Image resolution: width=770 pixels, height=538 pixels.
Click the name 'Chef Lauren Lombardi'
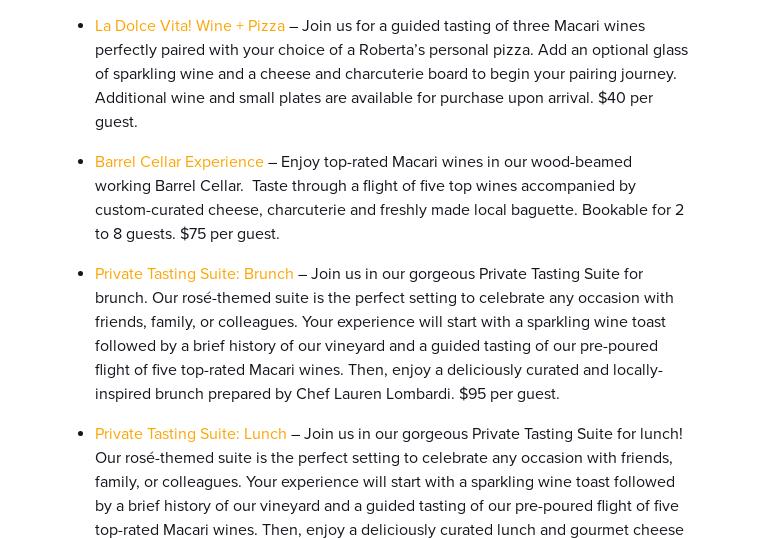pos(374,394)
